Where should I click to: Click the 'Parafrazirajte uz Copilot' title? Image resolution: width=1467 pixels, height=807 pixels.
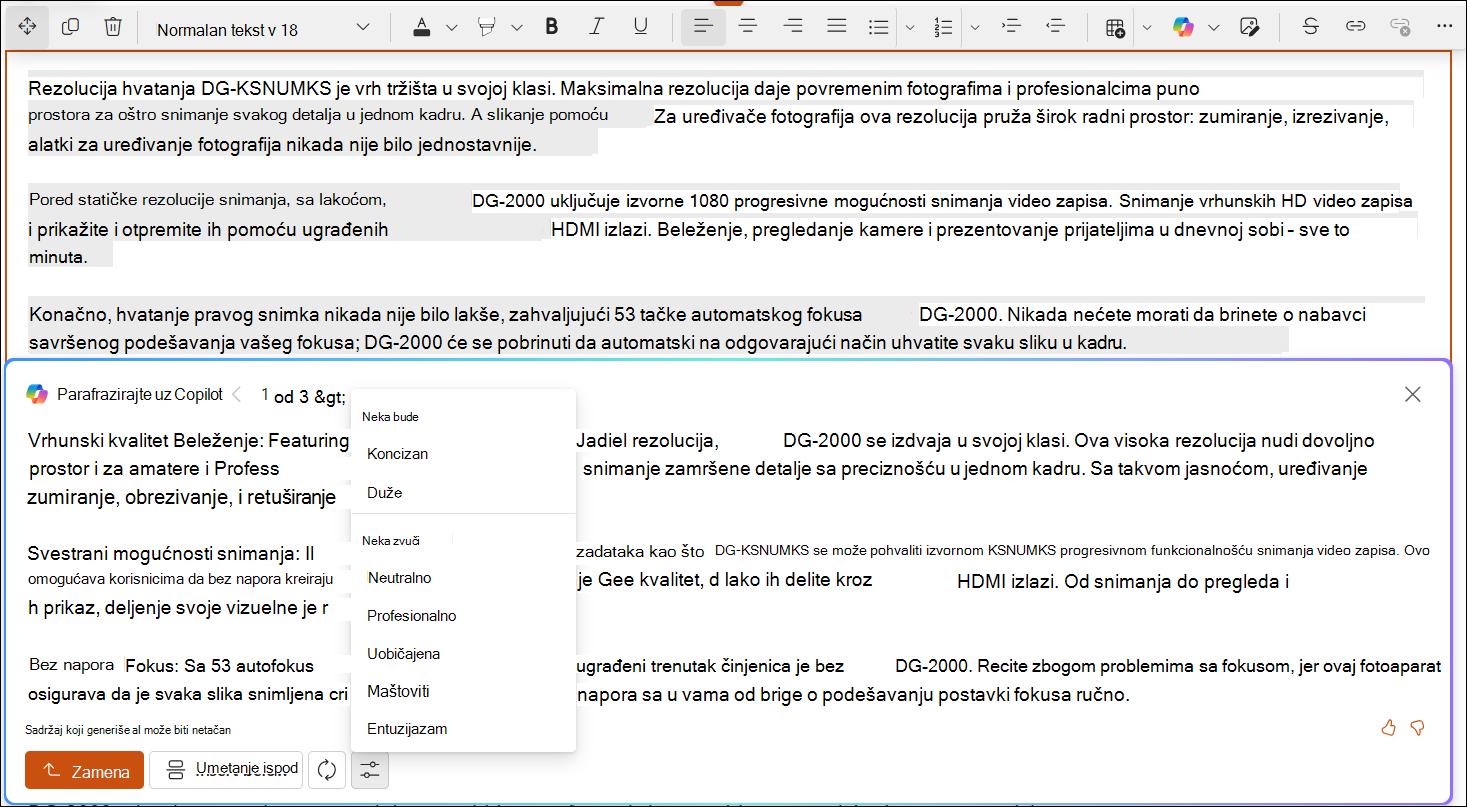tap(140, 394)
